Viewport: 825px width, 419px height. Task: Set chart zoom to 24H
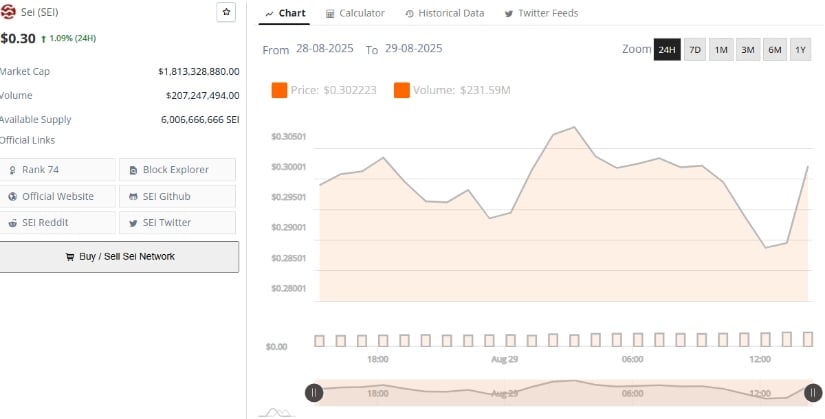click(667, 49)
